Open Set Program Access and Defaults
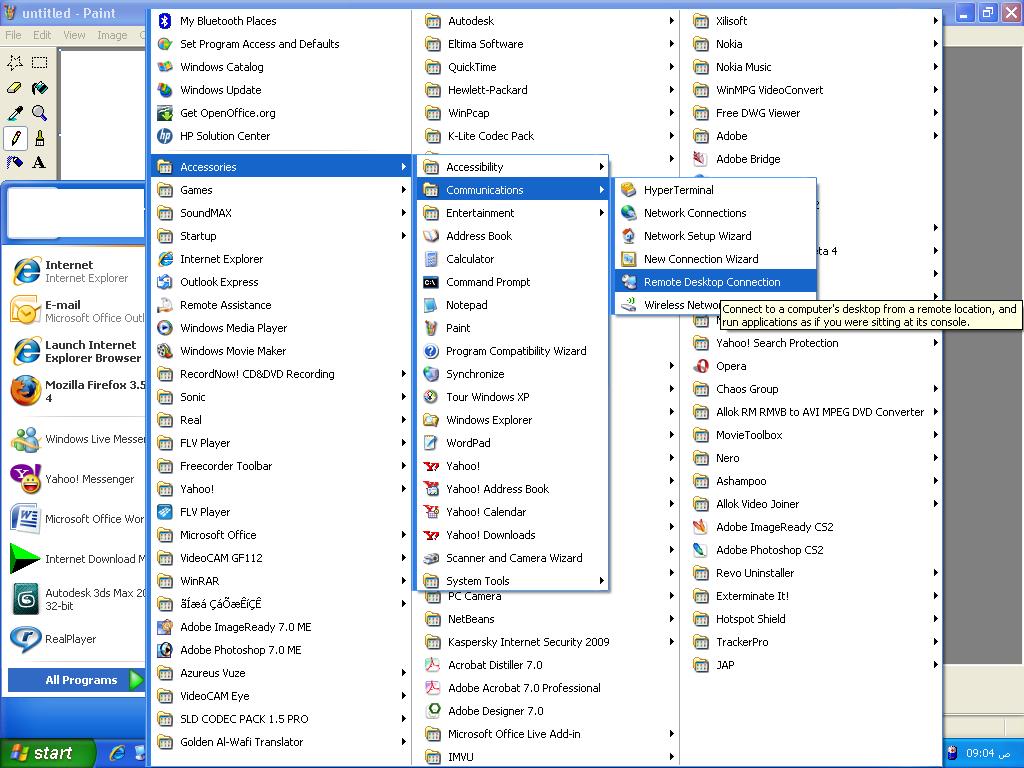The image size is (1024, 768). pos(281,44)
